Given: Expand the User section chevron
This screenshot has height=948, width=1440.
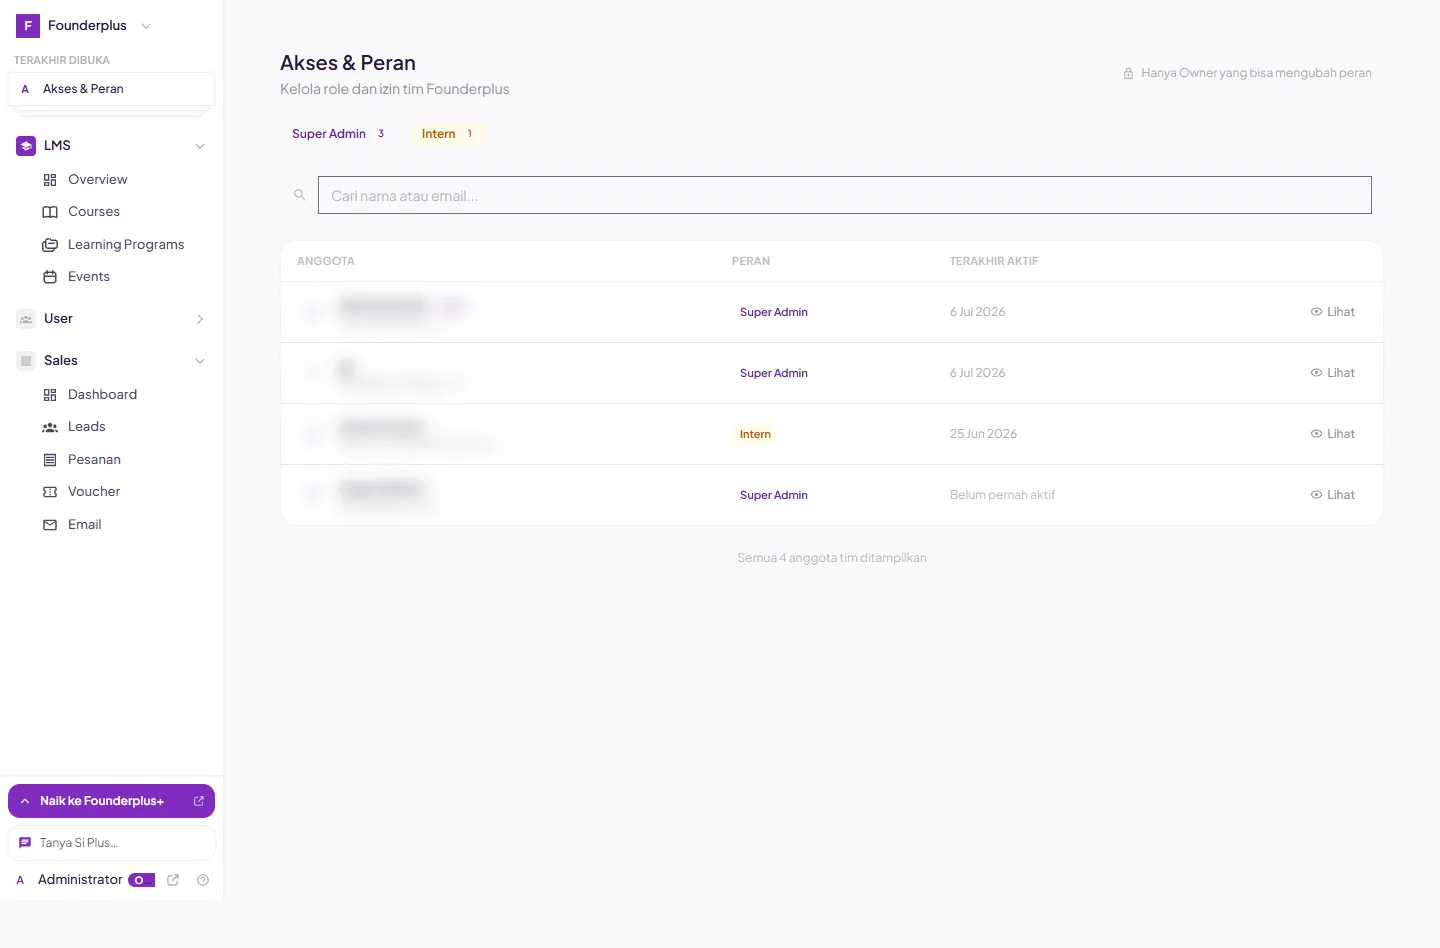Looking at the screenshot, I should coord(200,319).
